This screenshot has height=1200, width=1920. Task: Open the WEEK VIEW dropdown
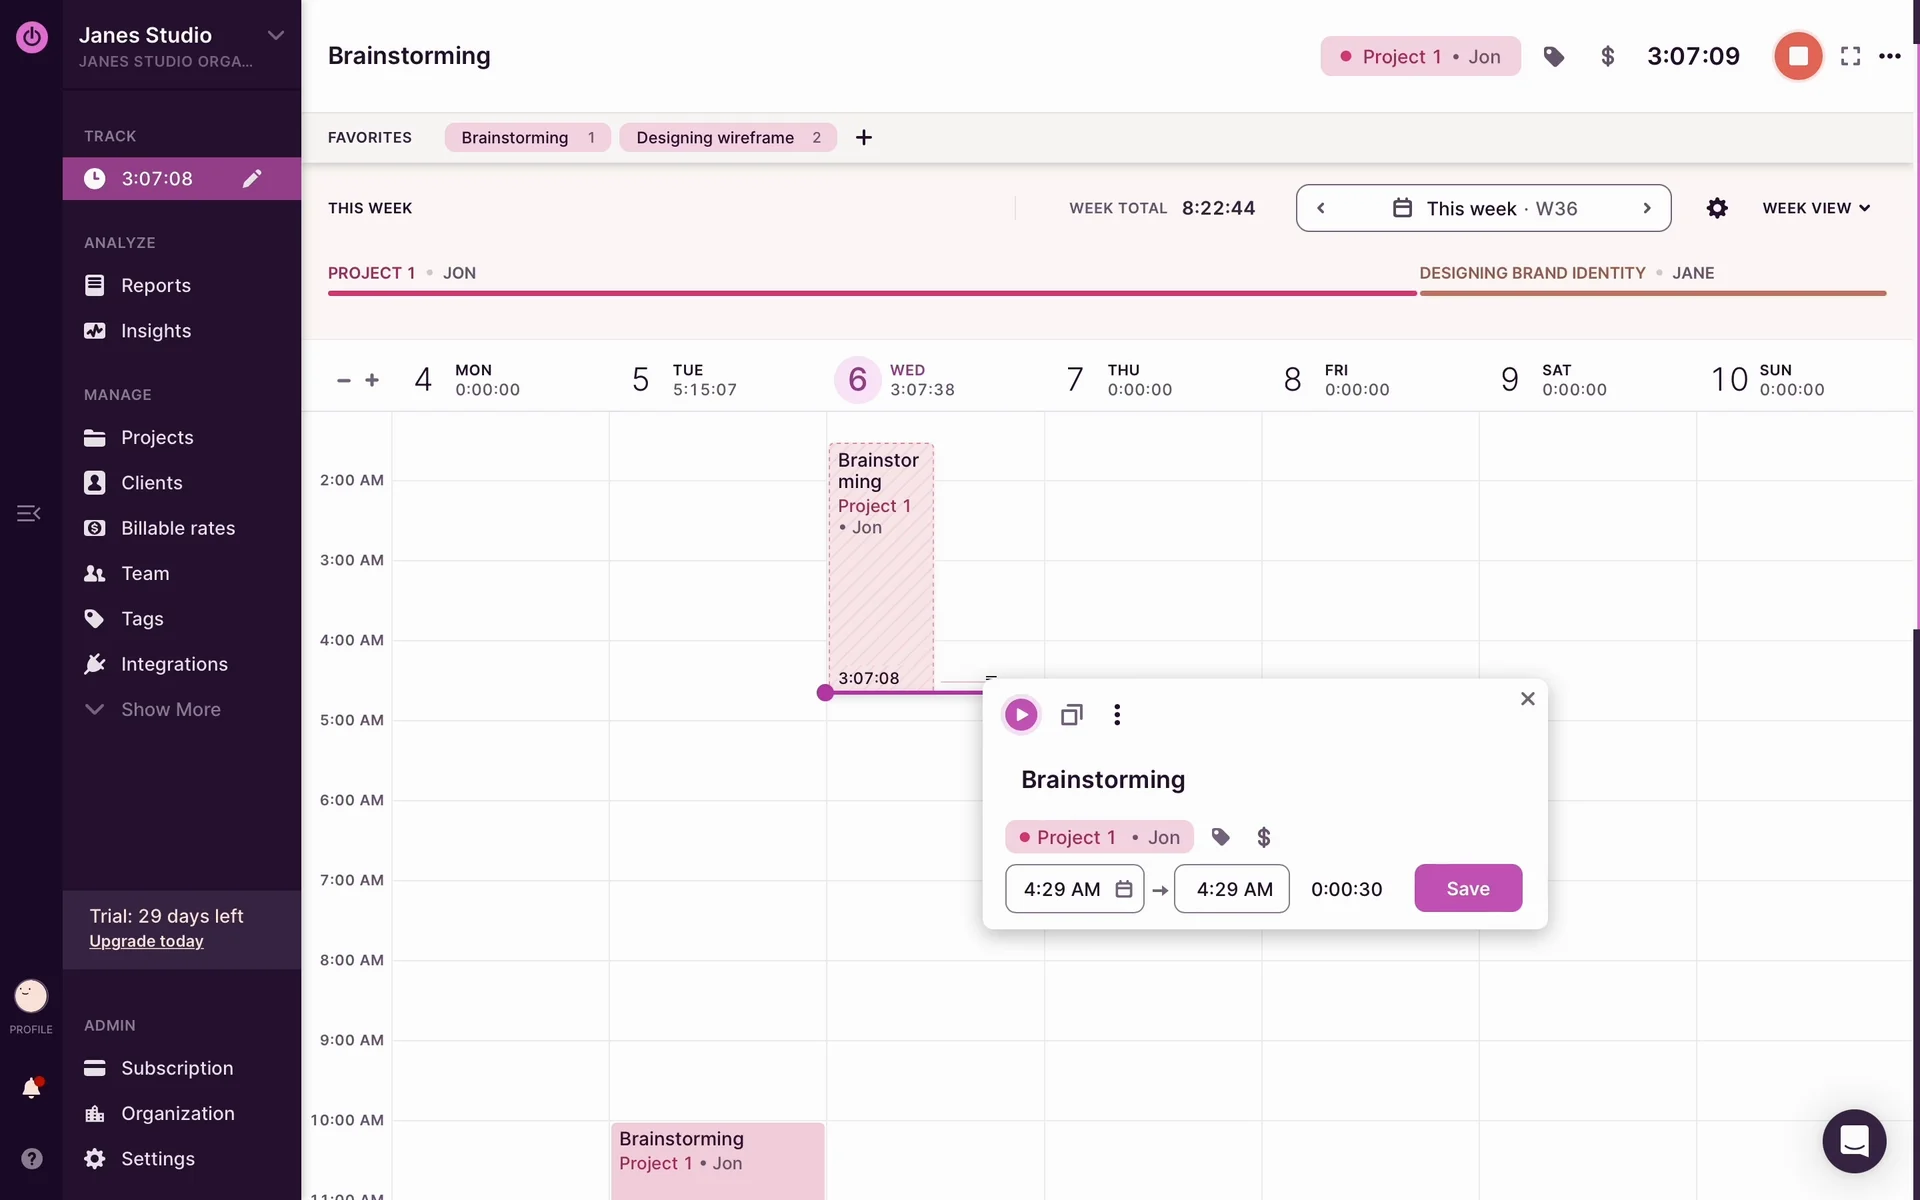(x=1815, y=208)
